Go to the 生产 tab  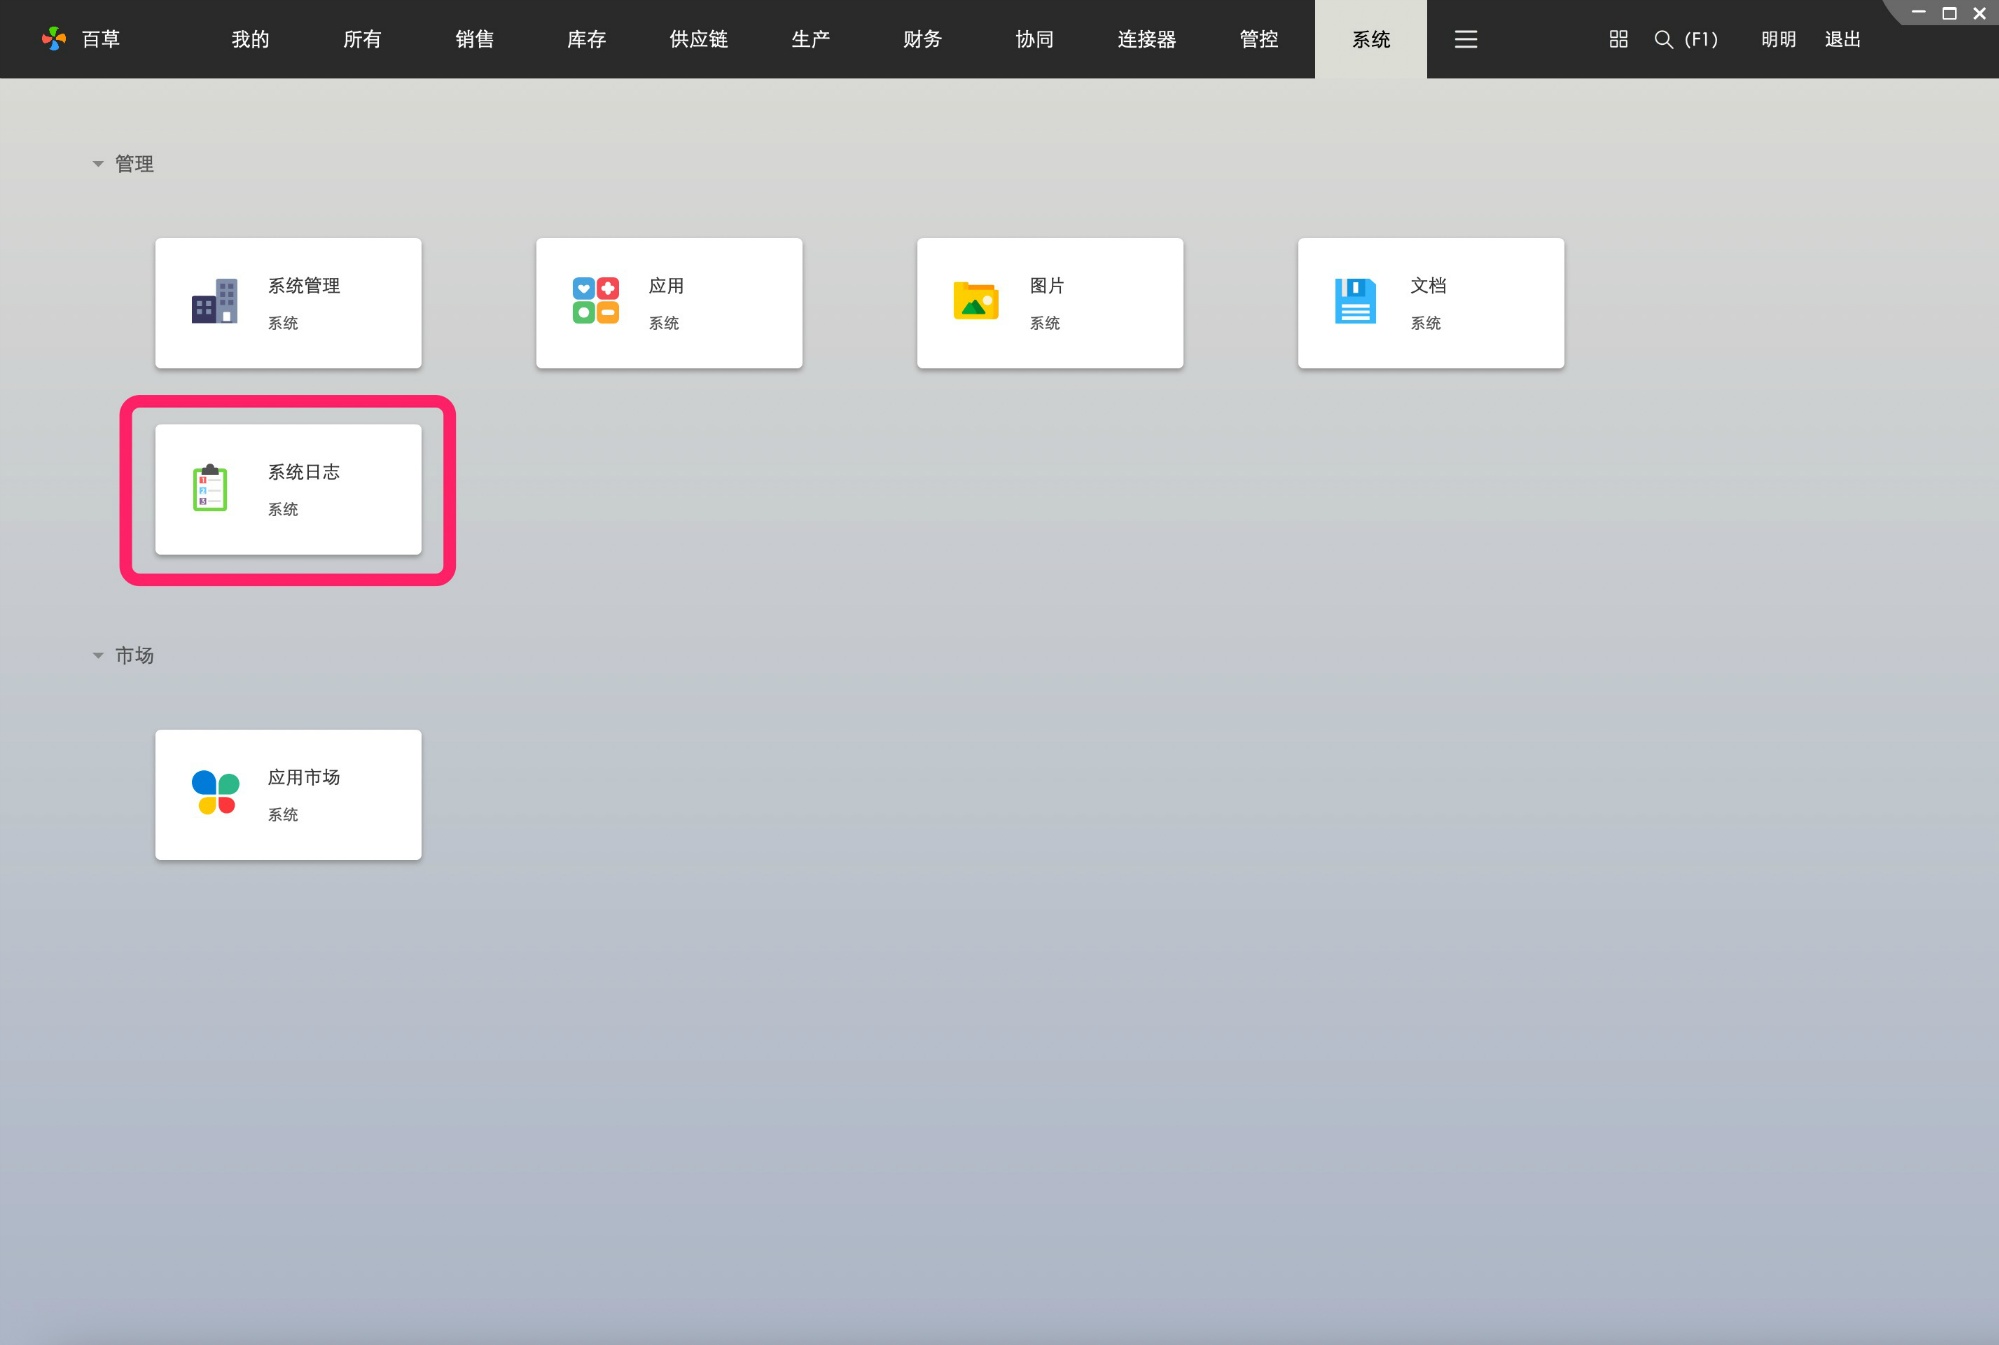click(810, 39)
